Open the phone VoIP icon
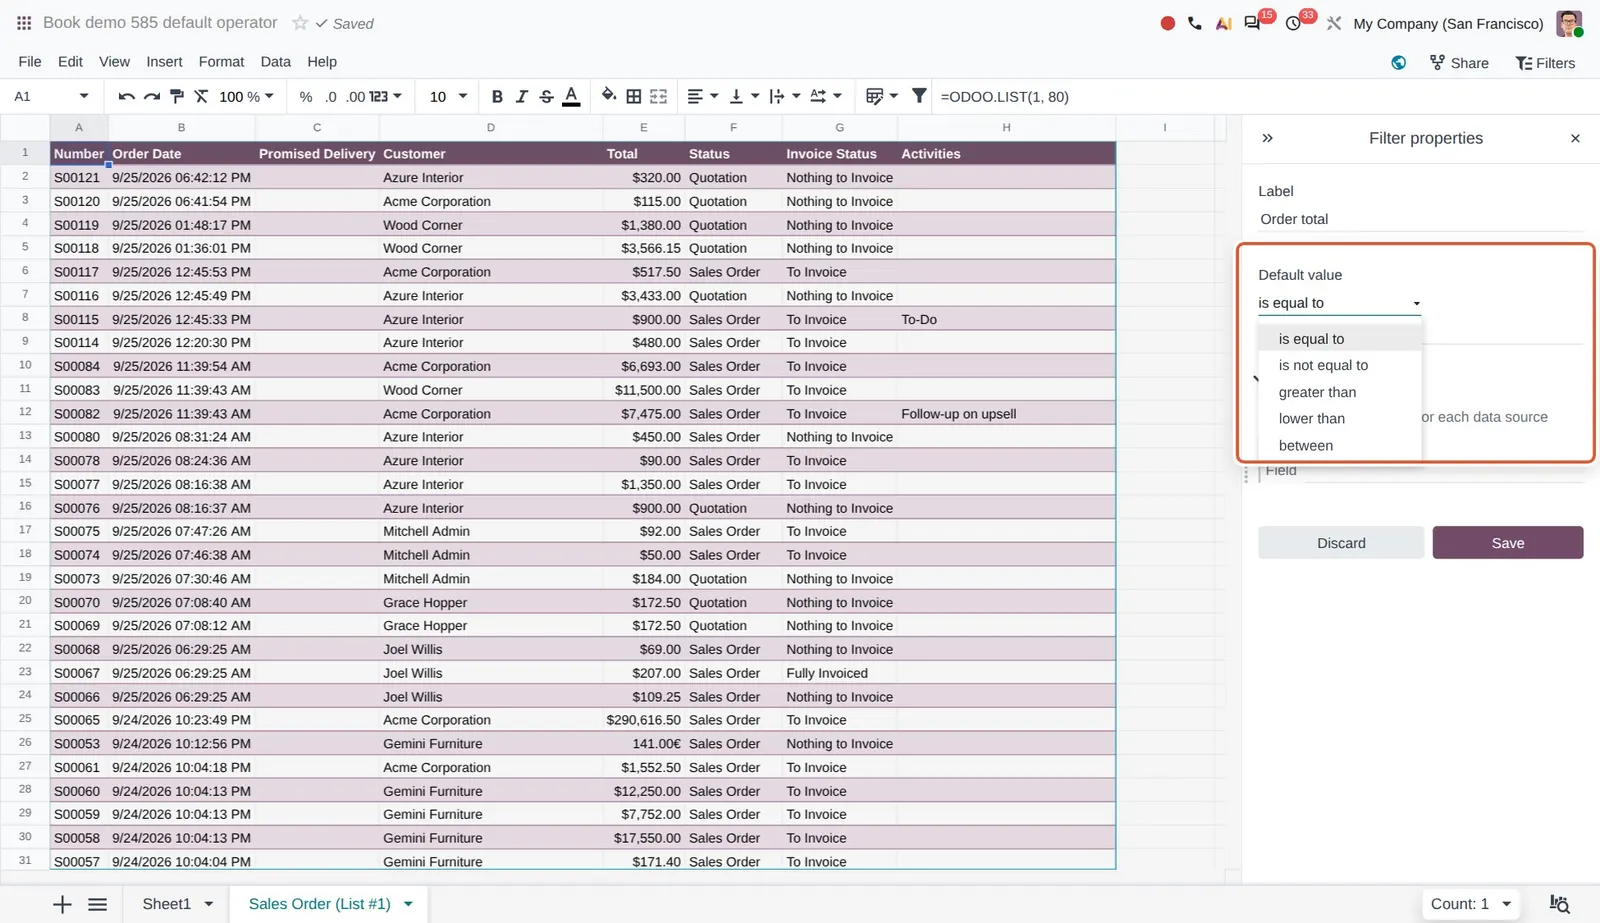 click(1195, 23)
